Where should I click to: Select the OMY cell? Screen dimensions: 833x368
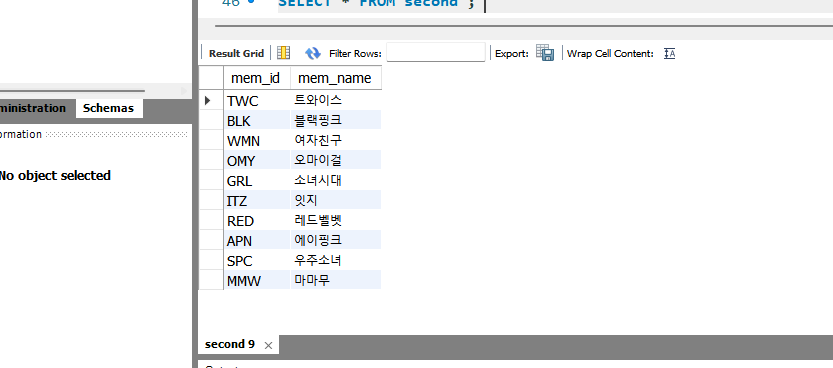257,160
